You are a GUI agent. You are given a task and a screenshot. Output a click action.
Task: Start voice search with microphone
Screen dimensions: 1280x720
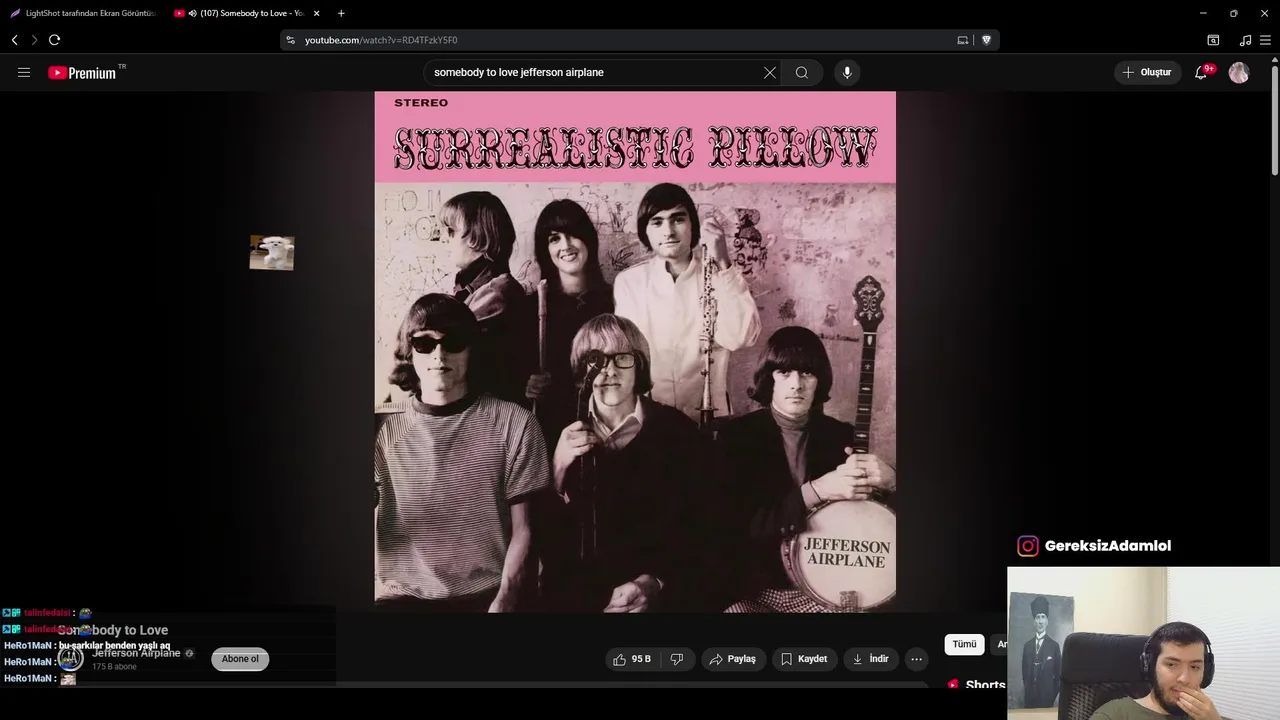tap(847, 72)
